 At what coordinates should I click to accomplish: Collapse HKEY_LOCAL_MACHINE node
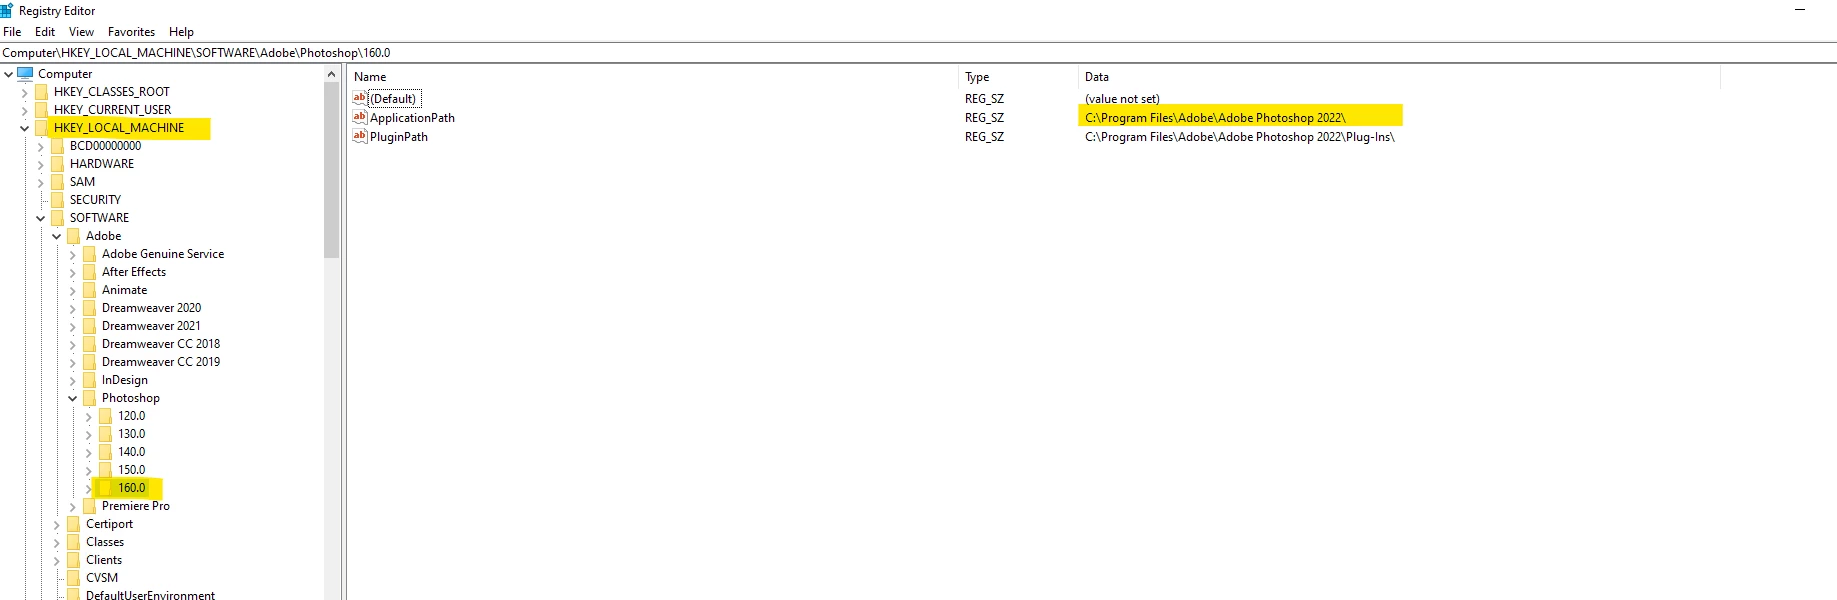[24, 128]
